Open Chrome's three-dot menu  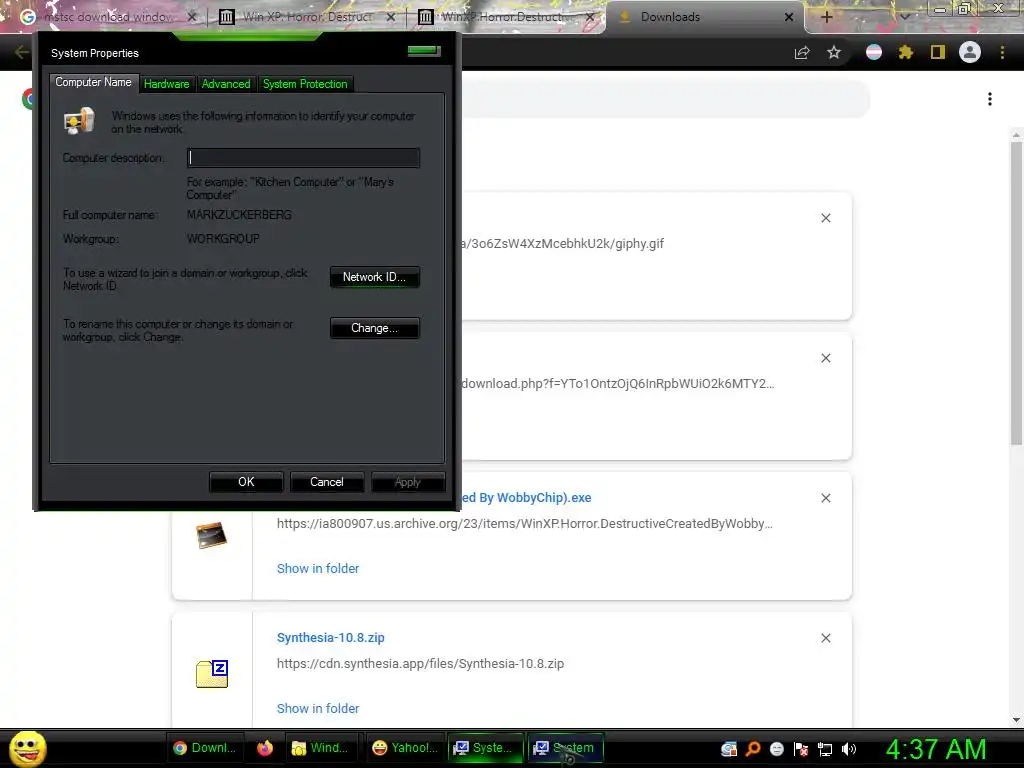point(1002,52)
